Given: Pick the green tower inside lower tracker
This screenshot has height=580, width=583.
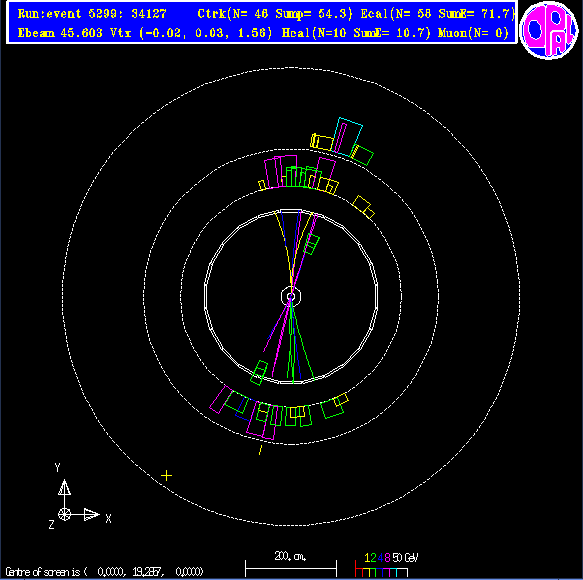Looking at the screenshot, I should pyautogui.click(x=259, y=373).
